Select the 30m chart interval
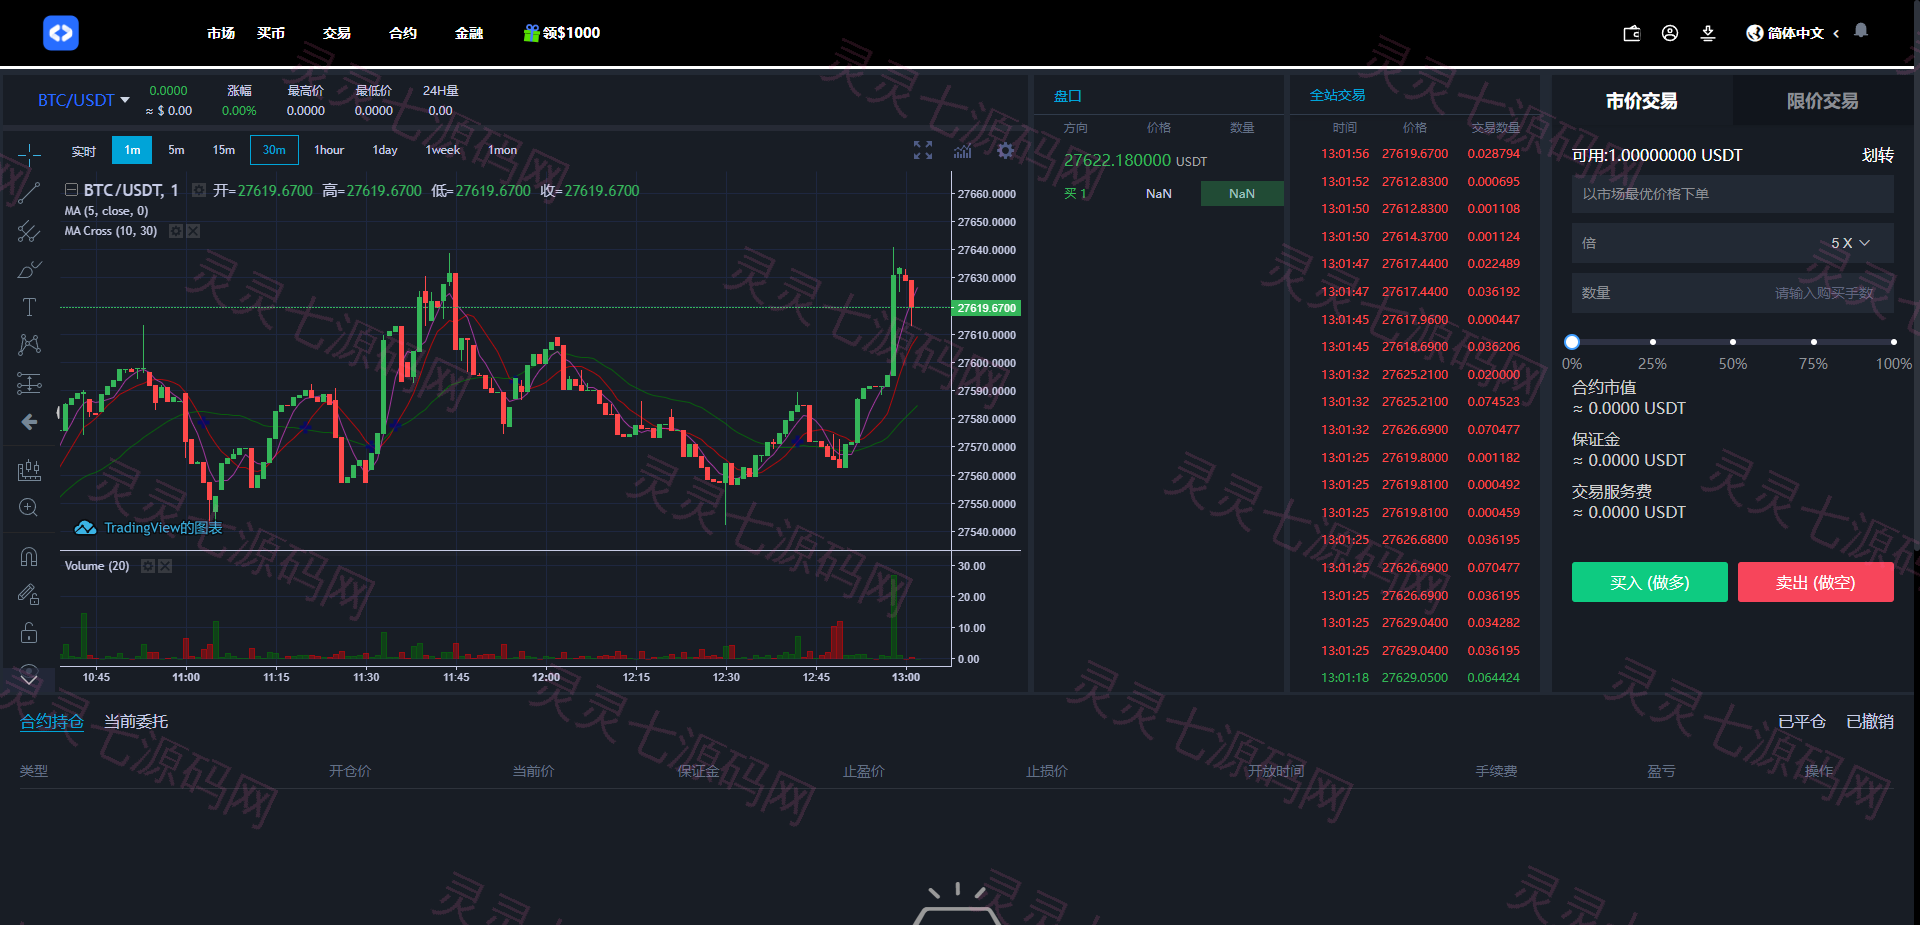This screenshot has height=925, width=1920. pos(274,150)
